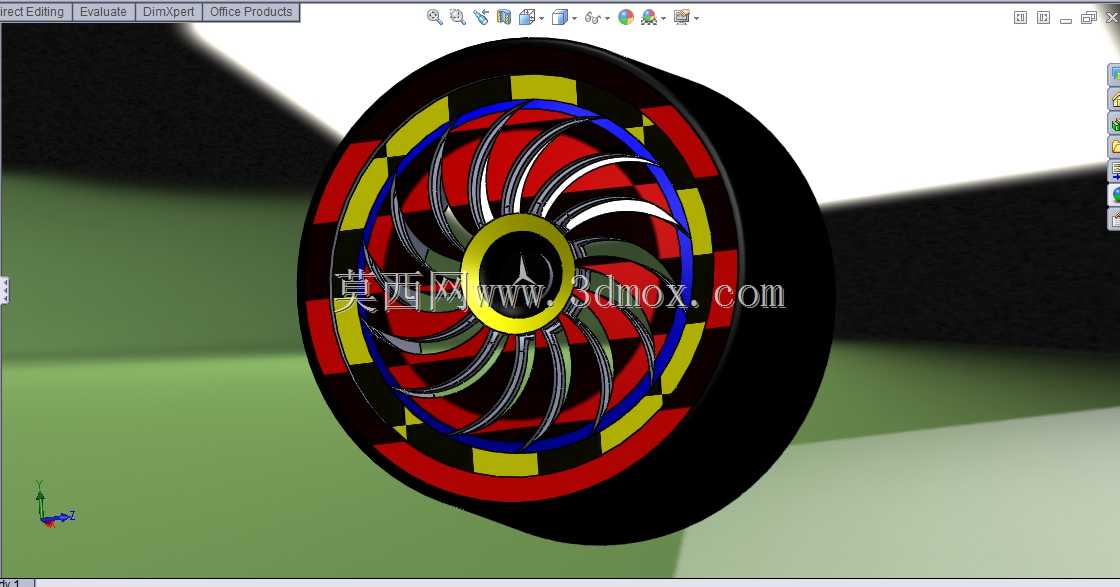Open the File Explorer folder task pane tab
This screenshot has height=587, width=1120.
click(x=1114, y=147)
